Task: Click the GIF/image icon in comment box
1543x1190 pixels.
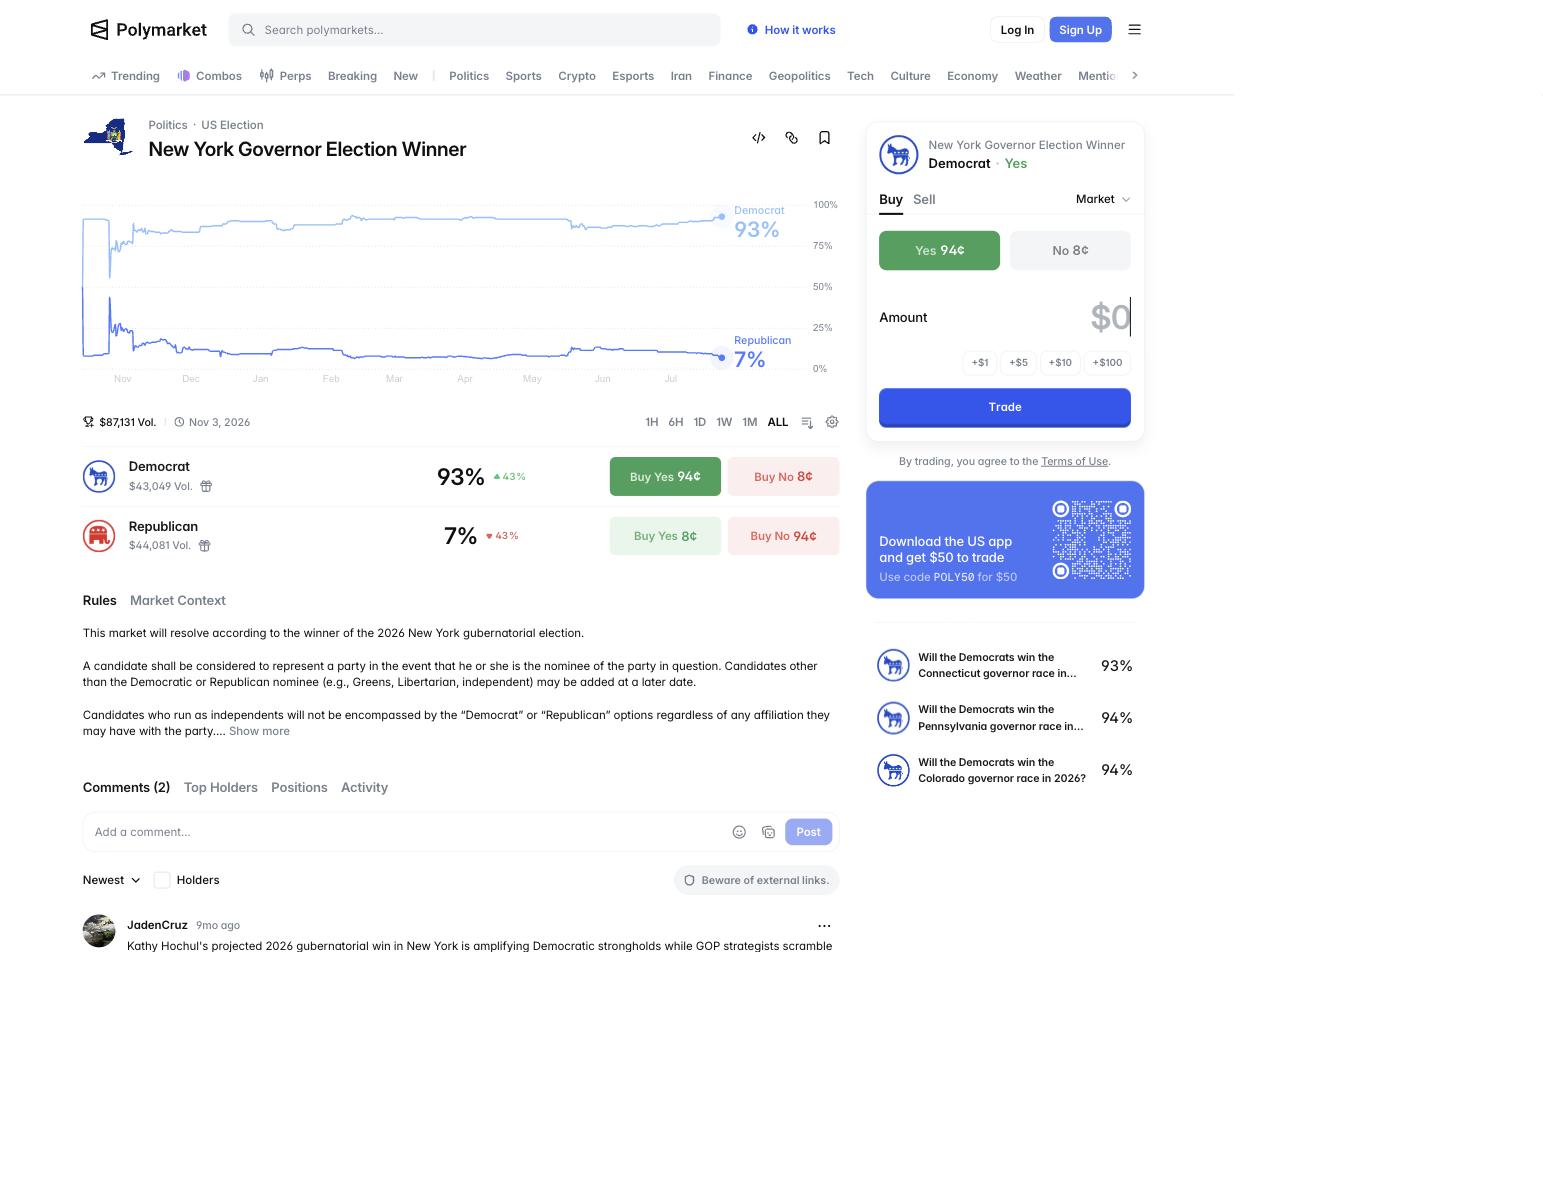Action: click(x=768, y=832)
